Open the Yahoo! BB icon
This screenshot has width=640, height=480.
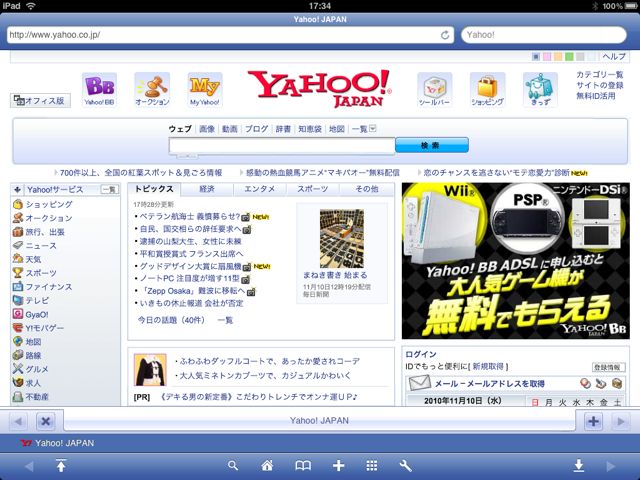(99, 90)
